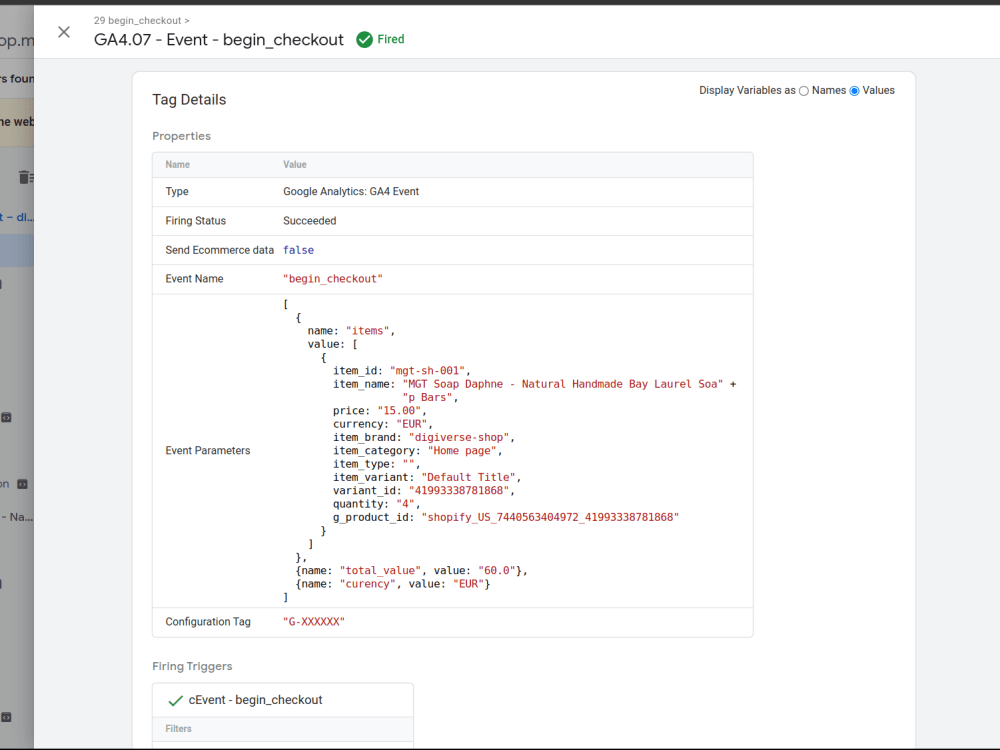The width and height of the screenshot is (1000, 750).
Task: Click the 'Filters' label under the trigger
Action: [178, 728]
